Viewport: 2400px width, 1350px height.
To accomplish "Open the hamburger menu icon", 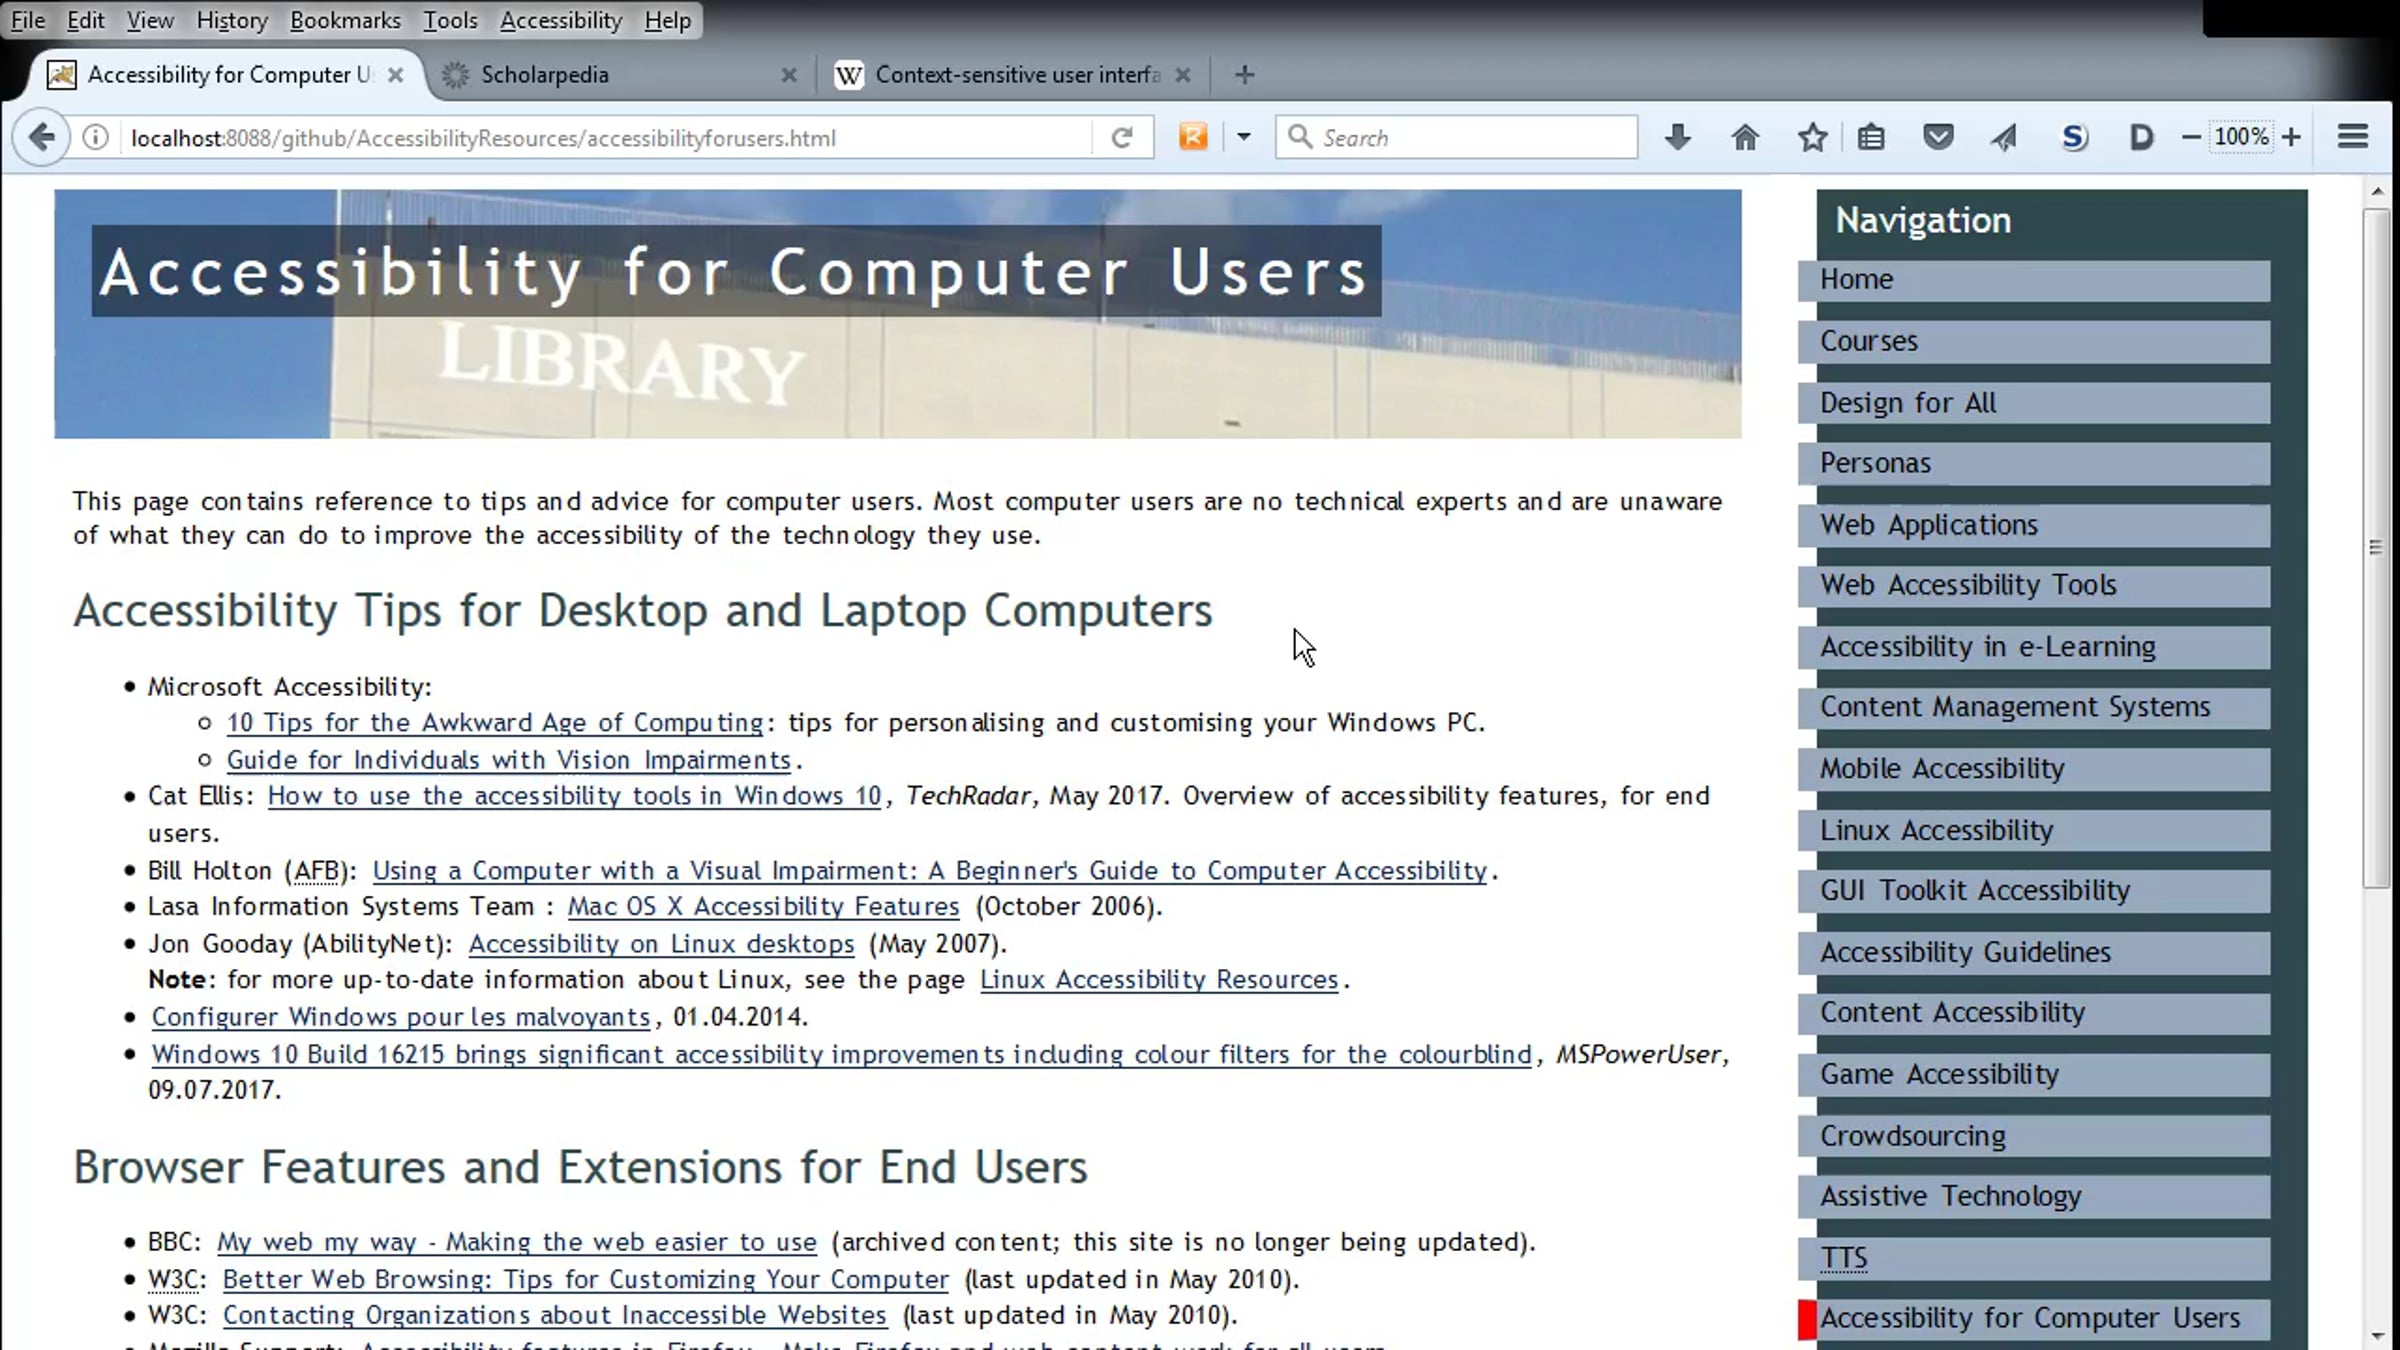I will [x=2353, y=137].
